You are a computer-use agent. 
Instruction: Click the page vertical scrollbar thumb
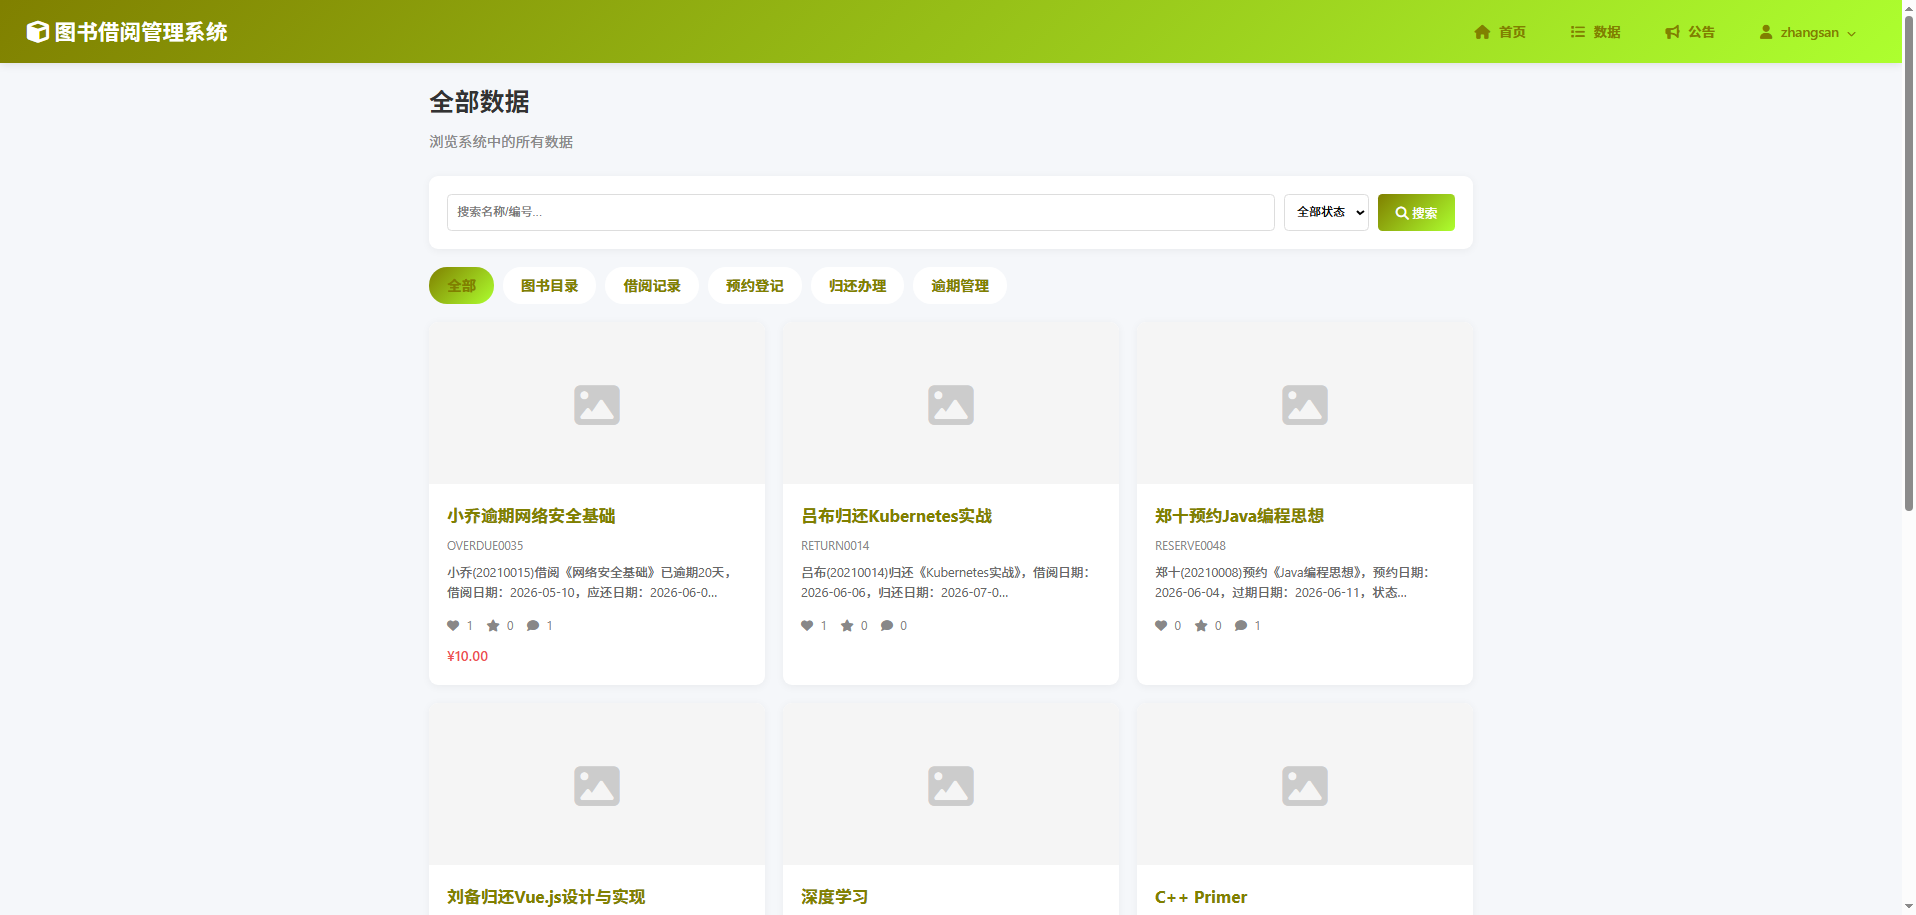pyautogui.click(x=1908, y=262)
